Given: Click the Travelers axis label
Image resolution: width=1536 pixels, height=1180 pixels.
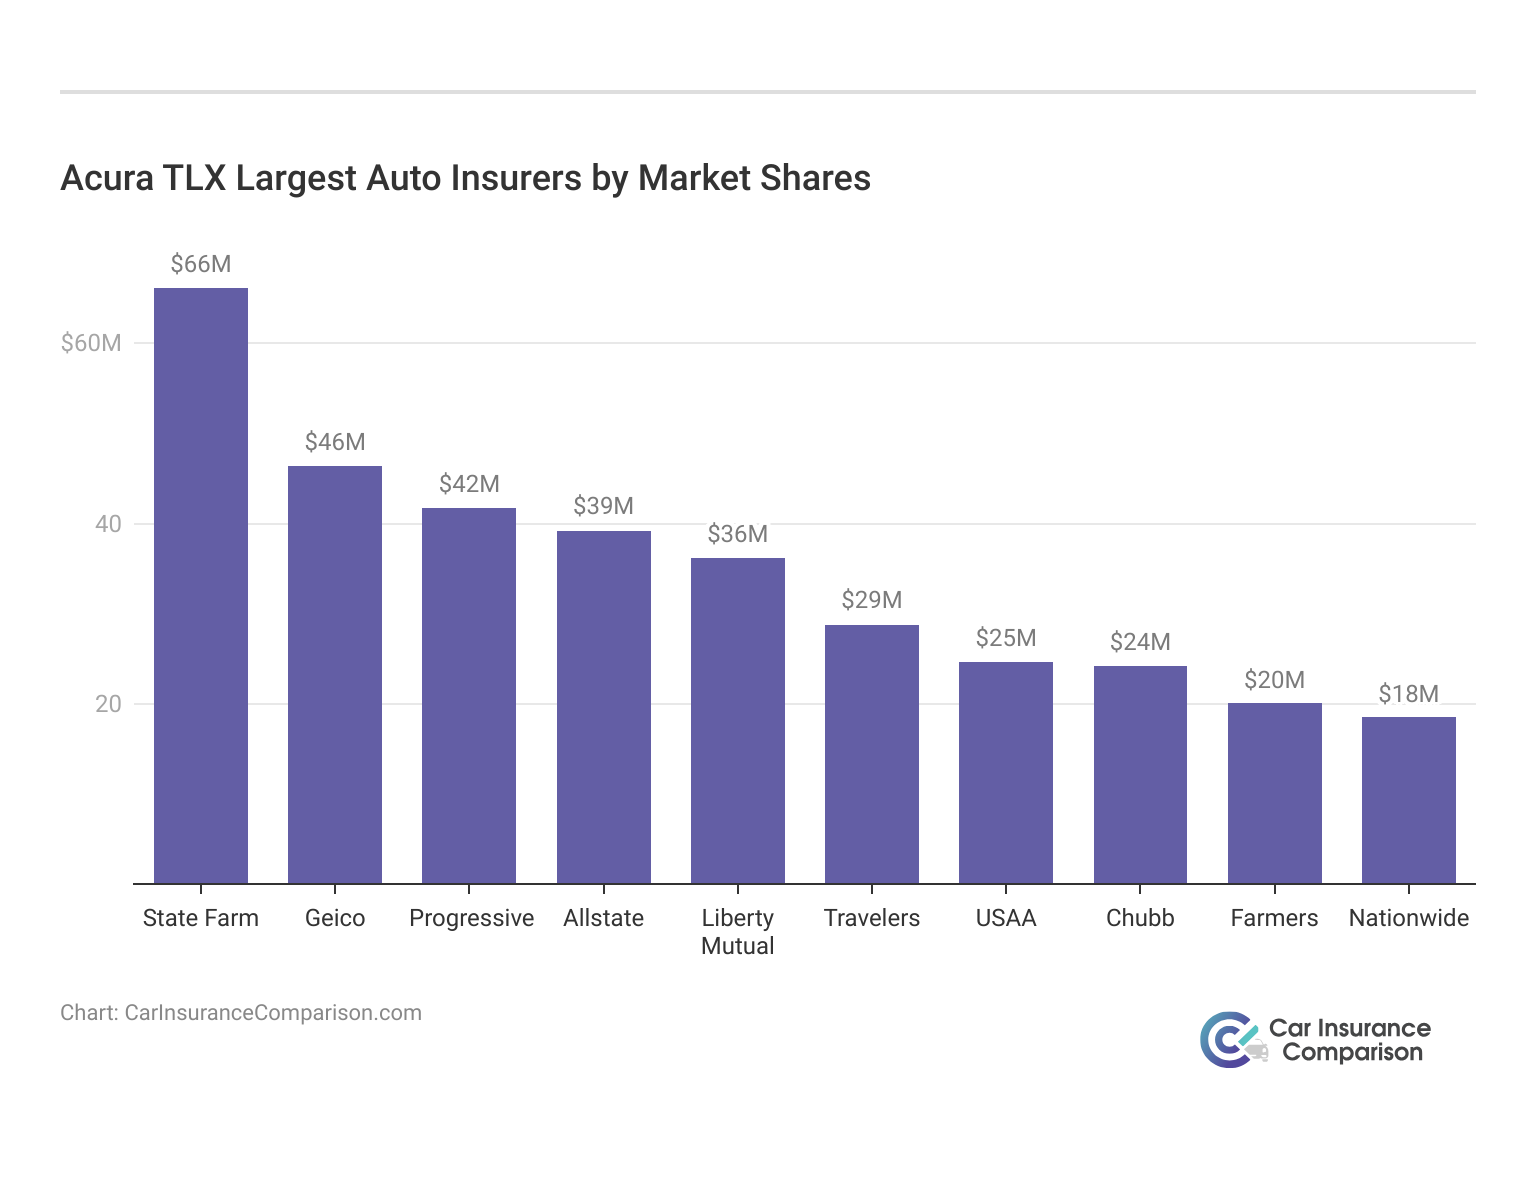Looking at the screenshot, I should [872, 918].
